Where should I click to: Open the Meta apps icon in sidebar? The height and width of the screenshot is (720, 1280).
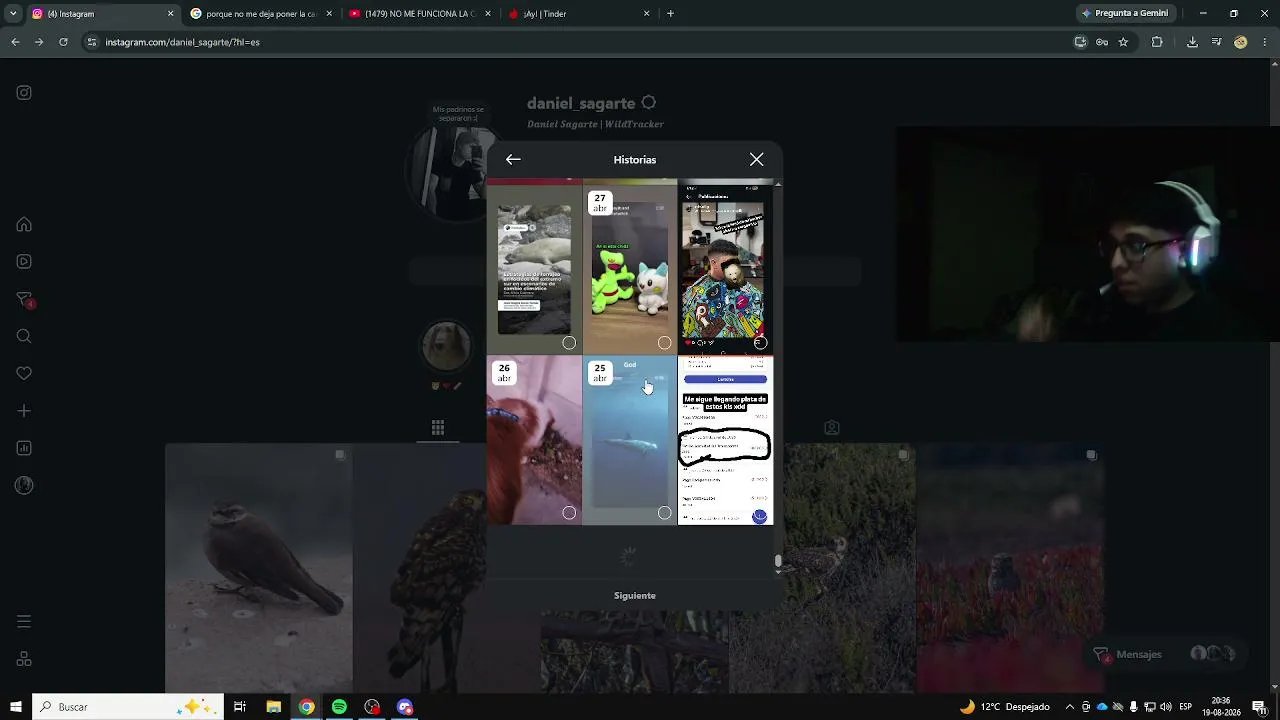[24, 659]
